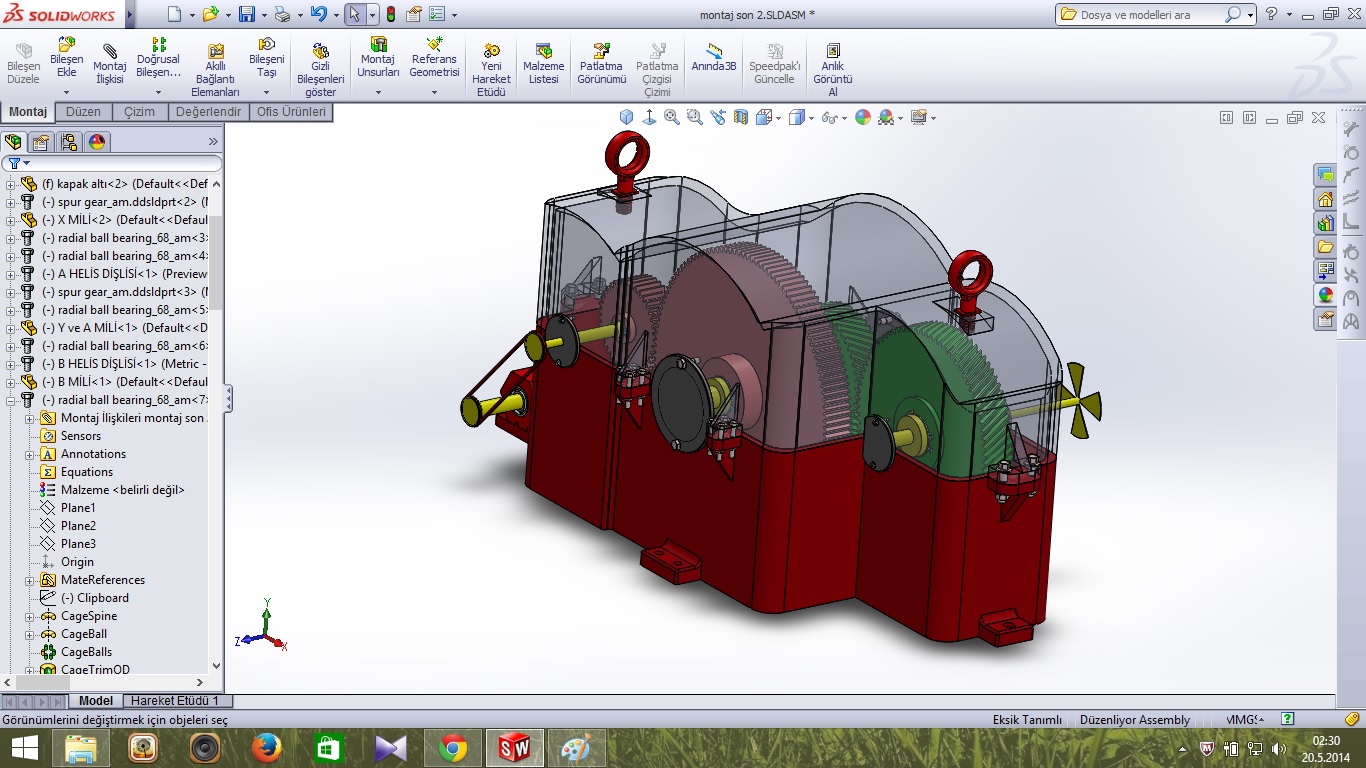Select the Doğrusal Bileşen pattern tool
Viewport: 1366px width, 768px height.
(x=158, y=57)
